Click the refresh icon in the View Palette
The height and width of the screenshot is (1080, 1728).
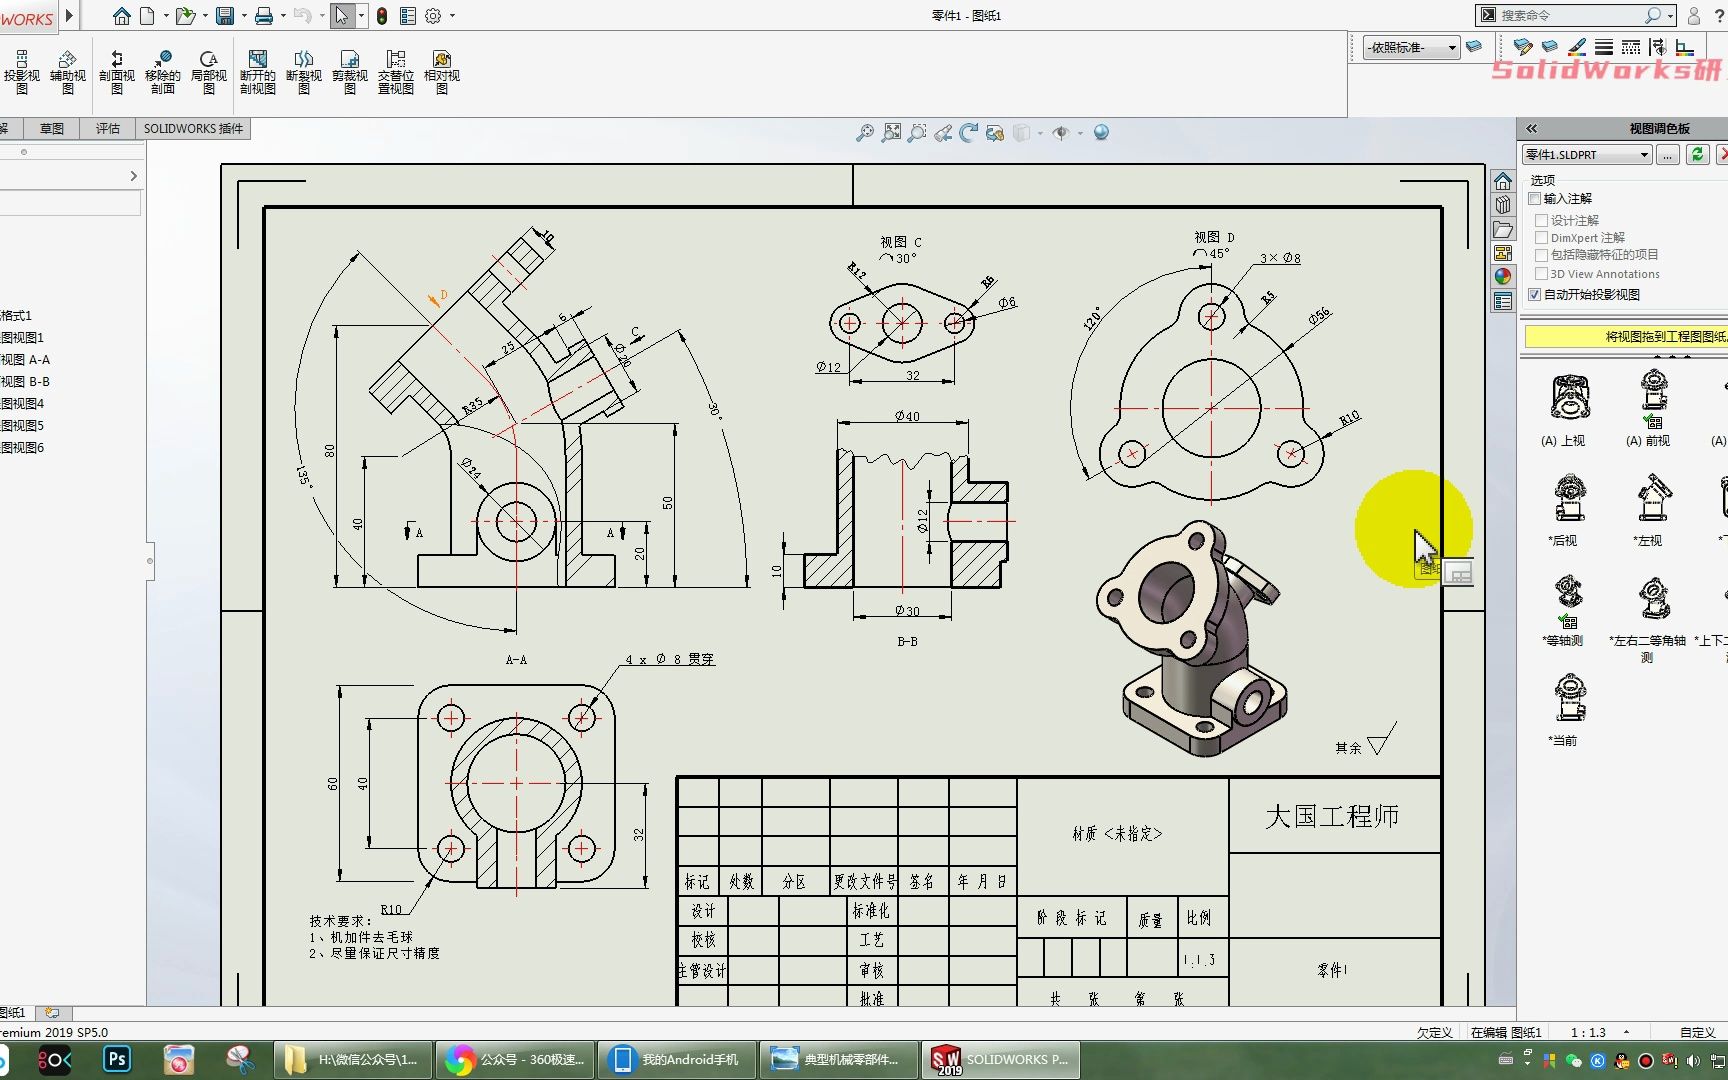tap(1698, 155)
